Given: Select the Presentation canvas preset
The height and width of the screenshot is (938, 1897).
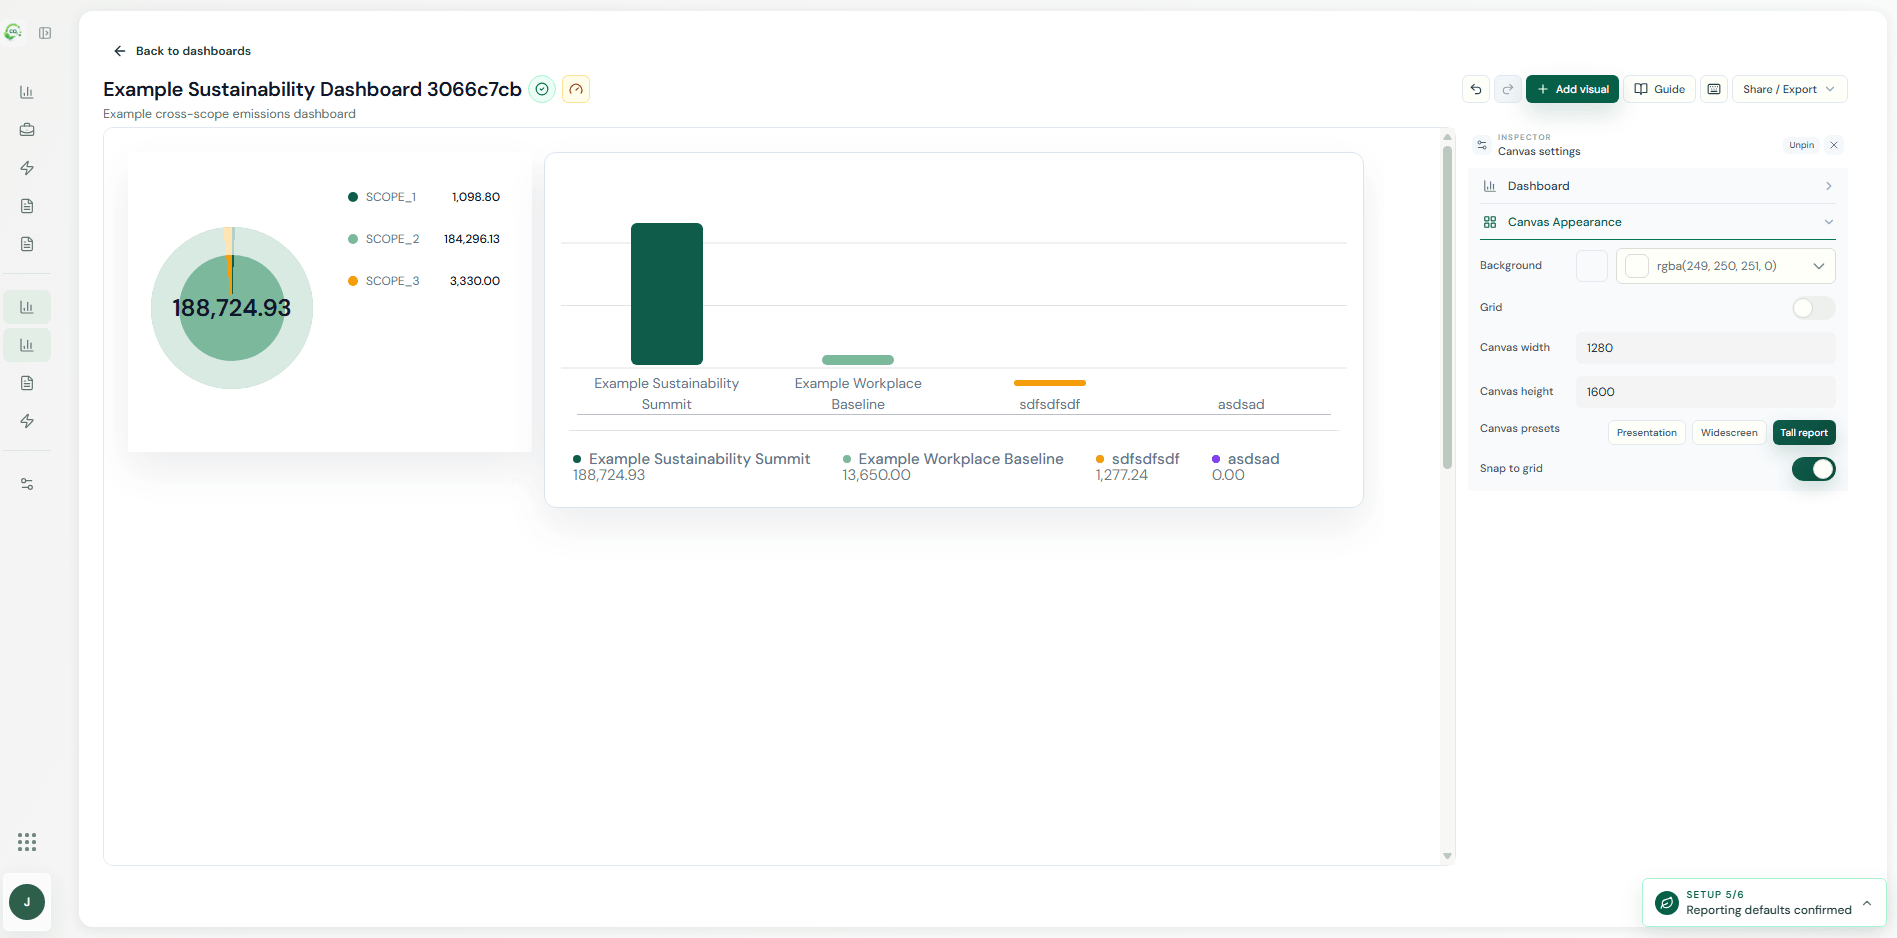Looking at the screenshot, I should 1647,433.
